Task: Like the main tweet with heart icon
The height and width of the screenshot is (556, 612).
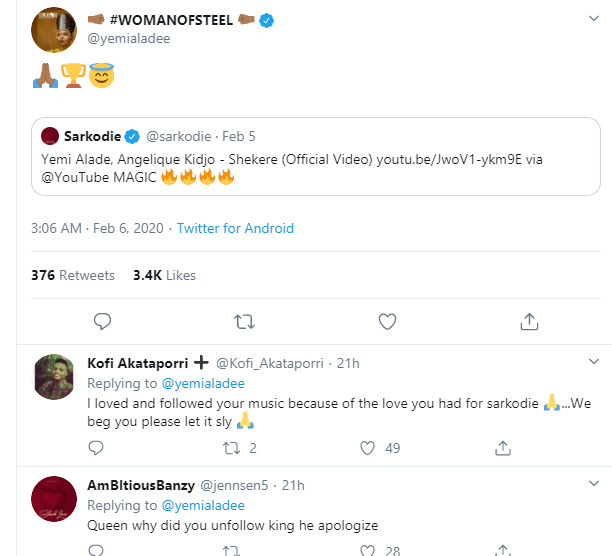Action: click(388, 321)
